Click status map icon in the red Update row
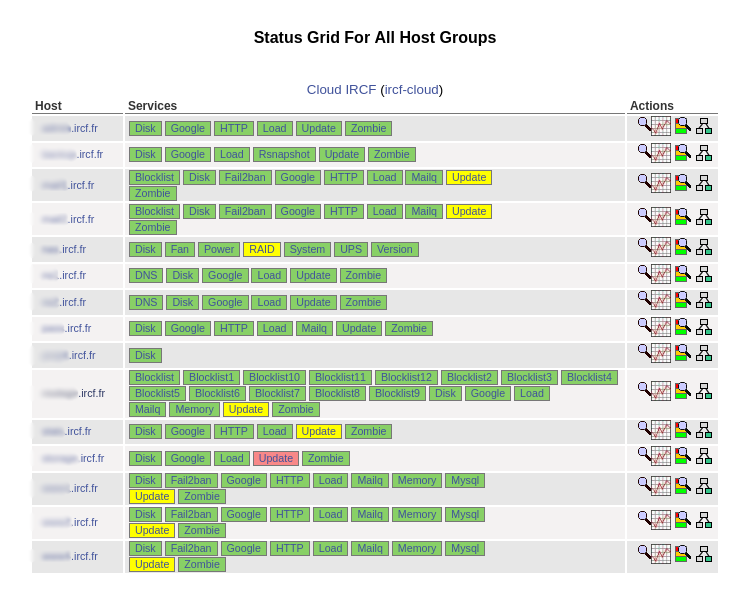753x598 pixels. click(x=704, y=456)
